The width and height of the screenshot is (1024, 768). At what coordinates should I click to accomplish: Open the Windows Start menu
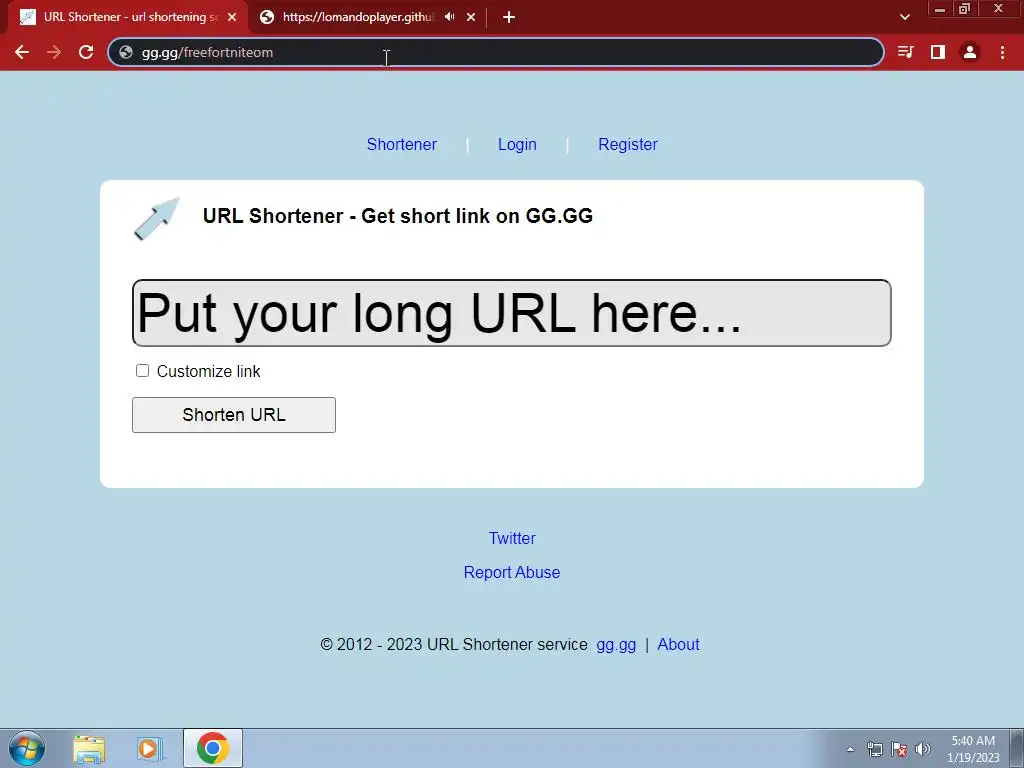tap(27, 748)
